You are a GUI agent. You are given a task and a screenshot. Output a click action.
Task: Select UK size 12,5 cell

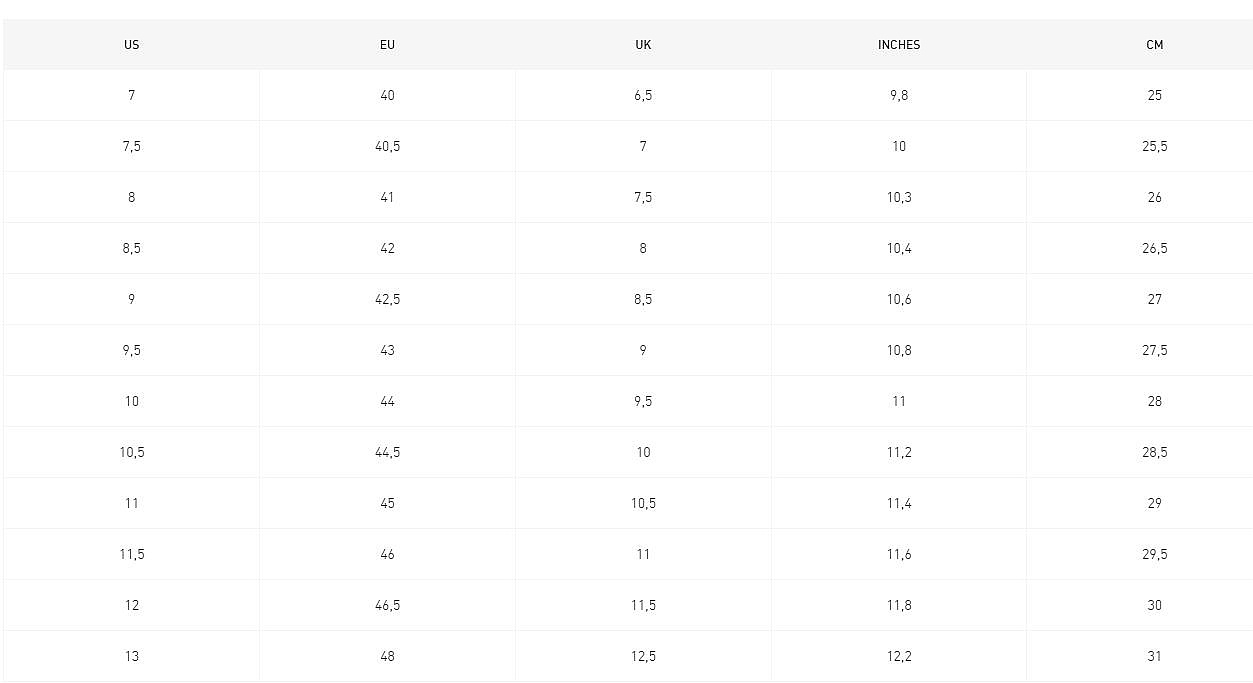[643, 656]
